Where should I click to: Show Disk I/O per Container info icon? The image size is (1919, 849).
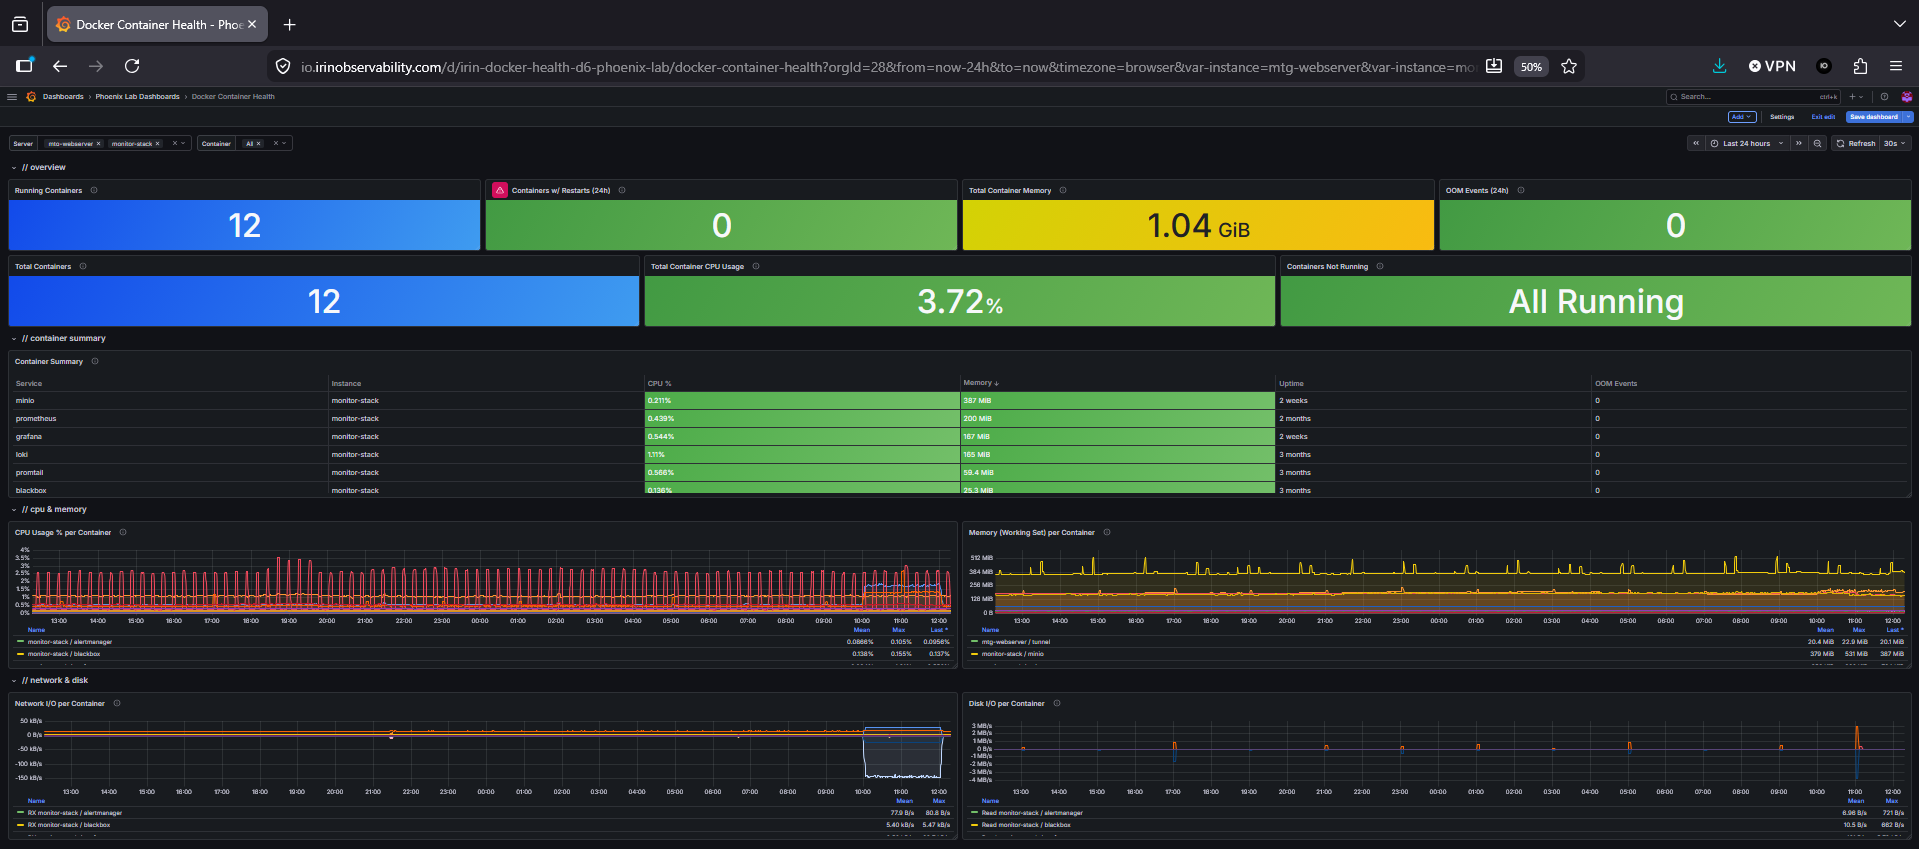[1057, 703]
